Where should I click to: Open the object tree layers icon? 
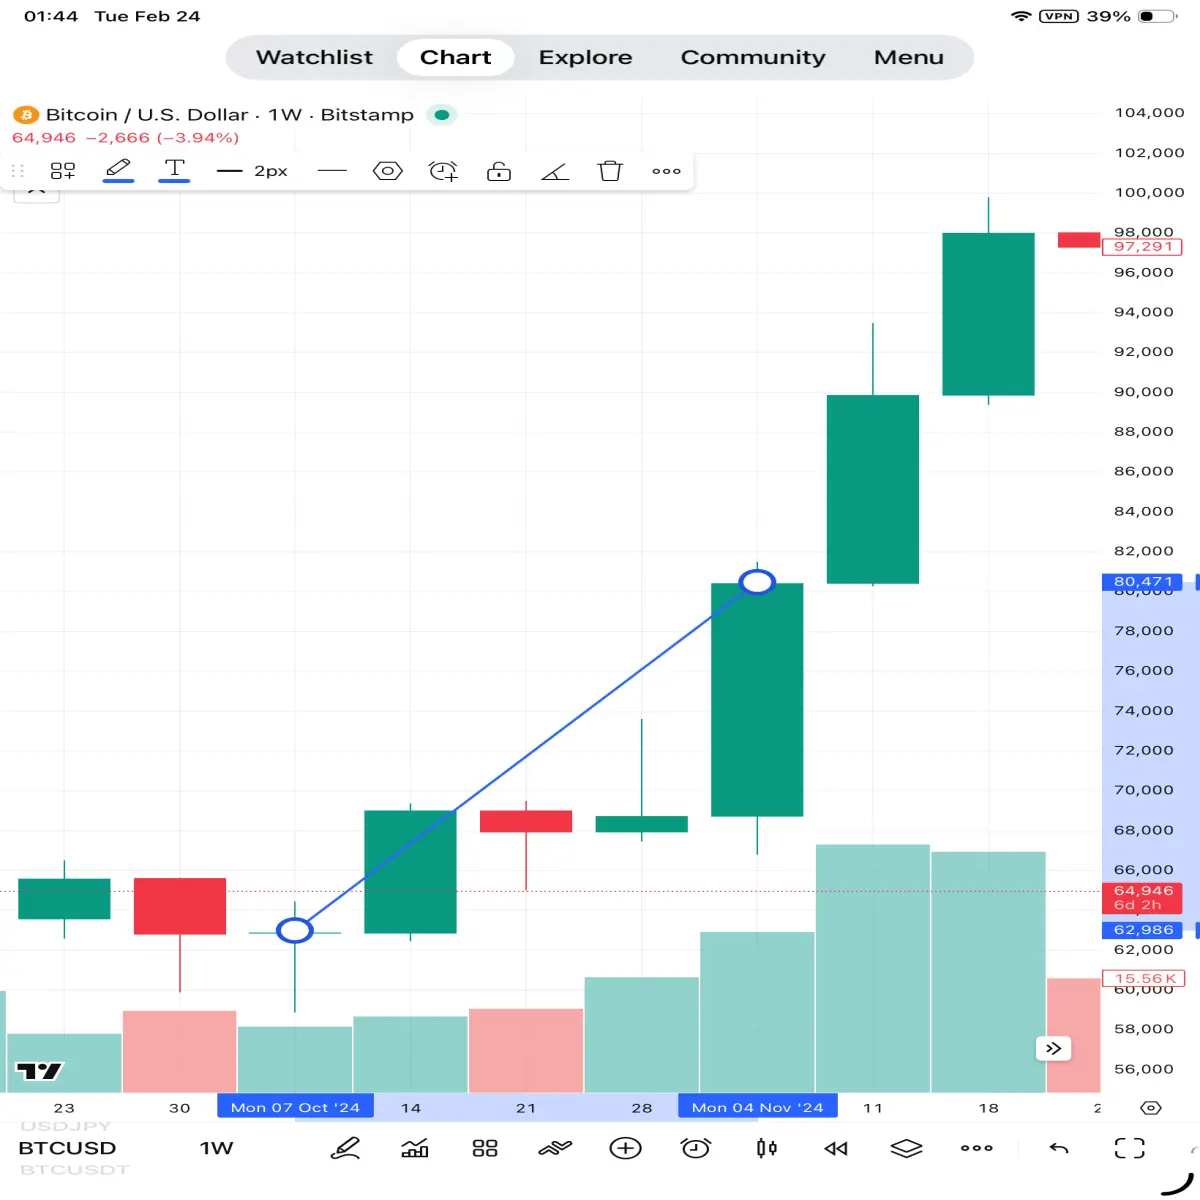(x=906, y=1148)
